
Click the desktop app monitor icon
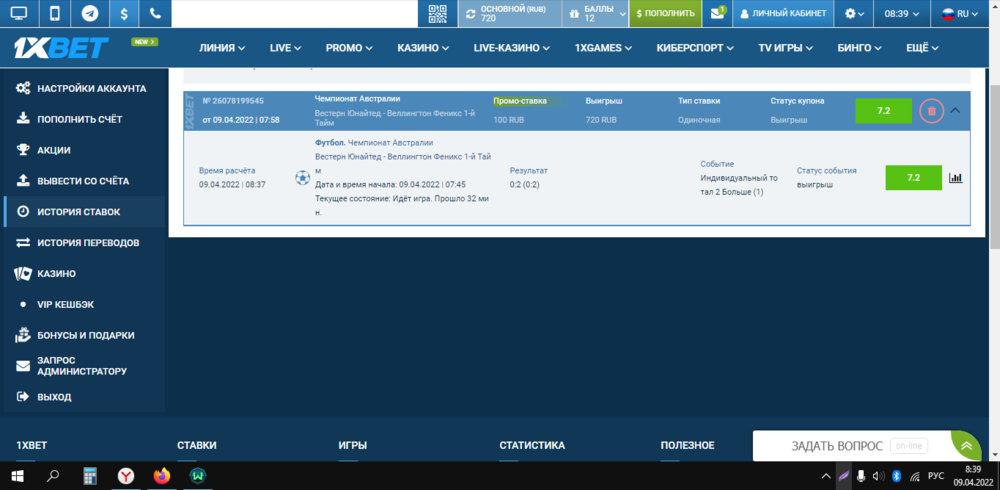tap(20, 13)
